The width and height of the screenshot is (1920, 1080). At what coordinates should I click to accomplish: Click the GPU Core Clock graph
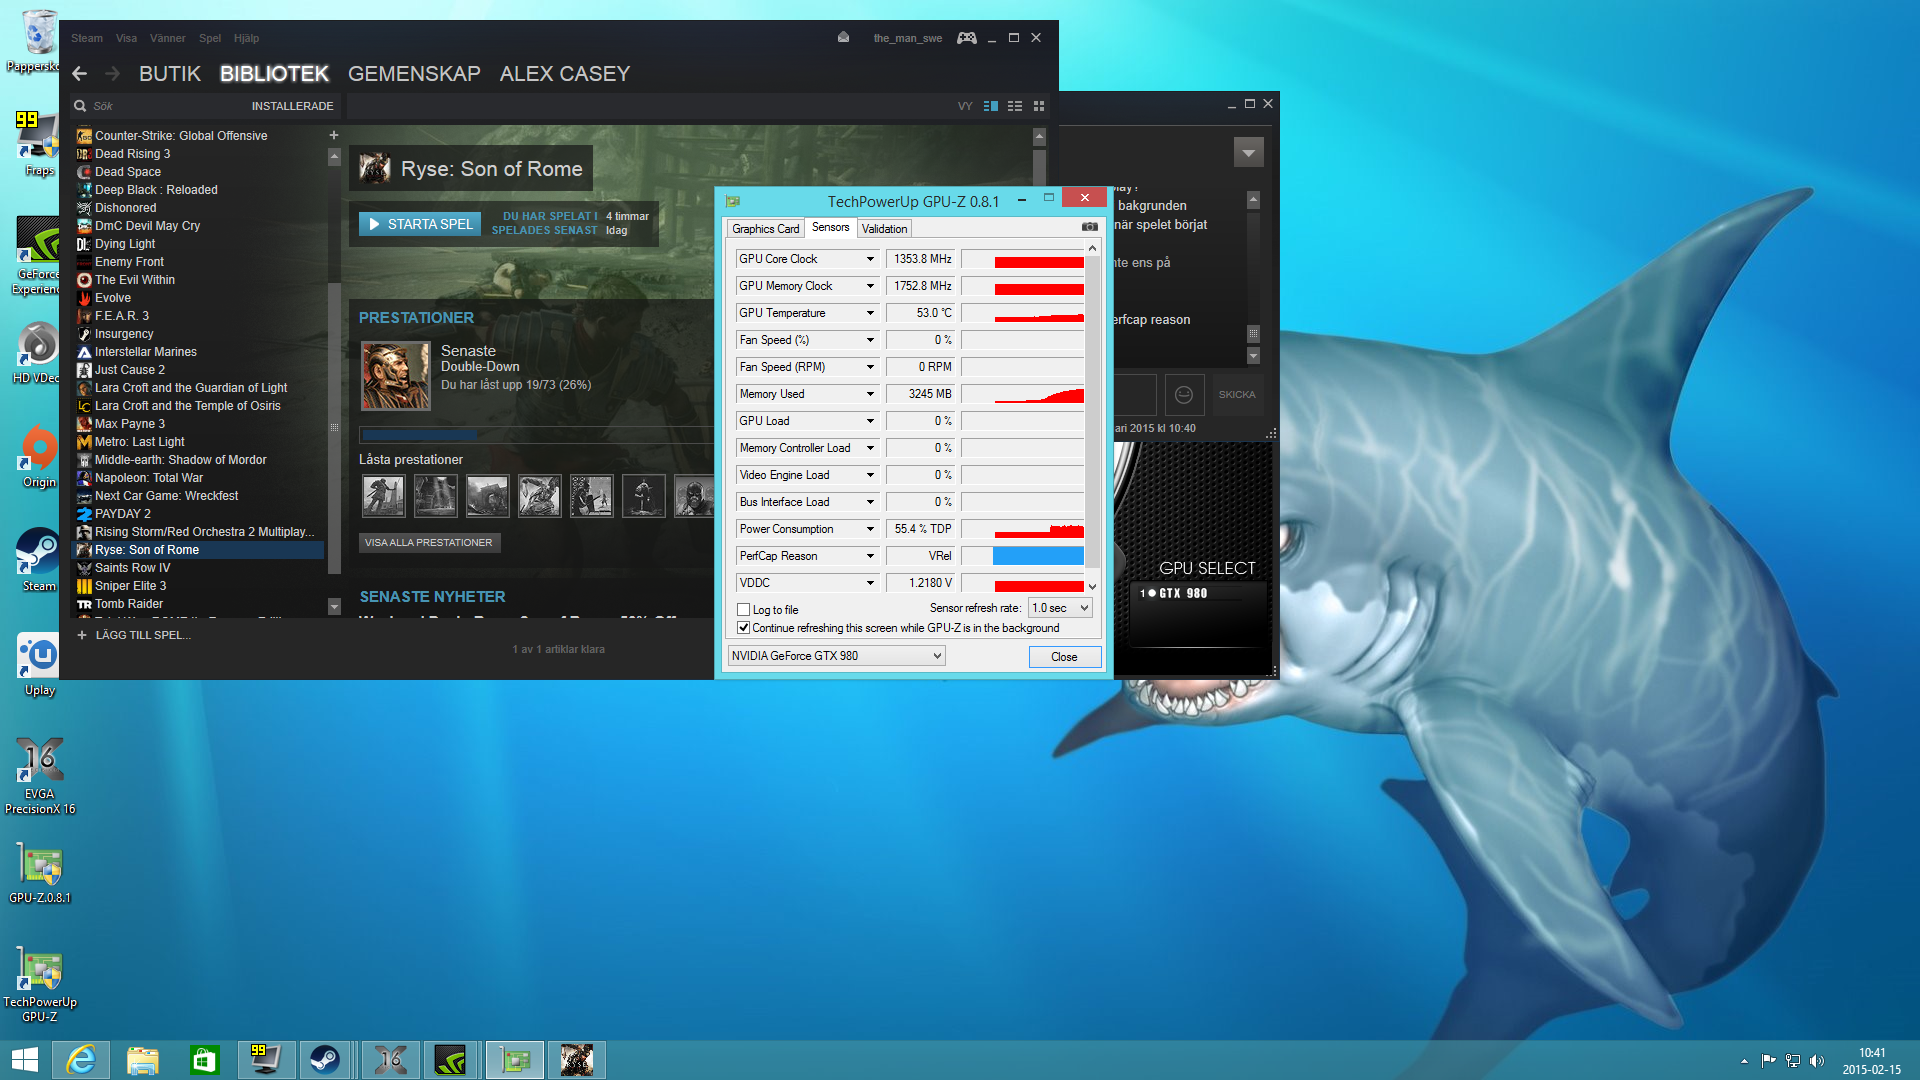point(1022,259)
